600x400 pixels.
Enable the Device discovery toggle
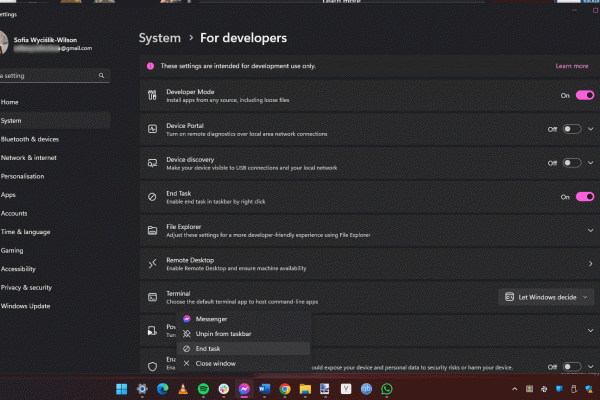pyautogui.click(x=572, y=163)
